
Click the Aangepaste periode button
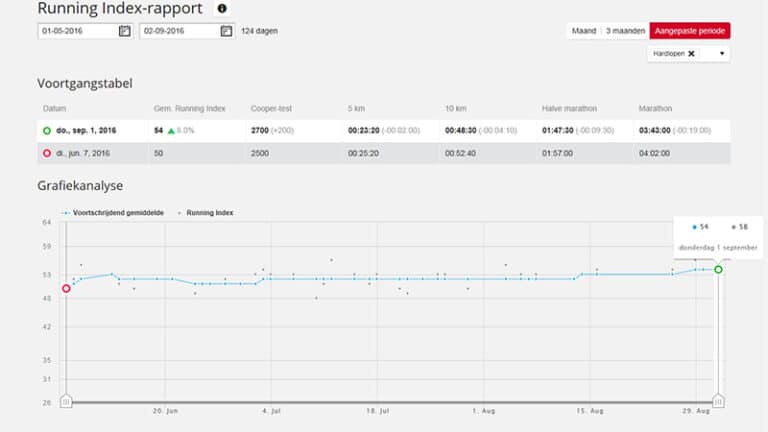[690, 31]
